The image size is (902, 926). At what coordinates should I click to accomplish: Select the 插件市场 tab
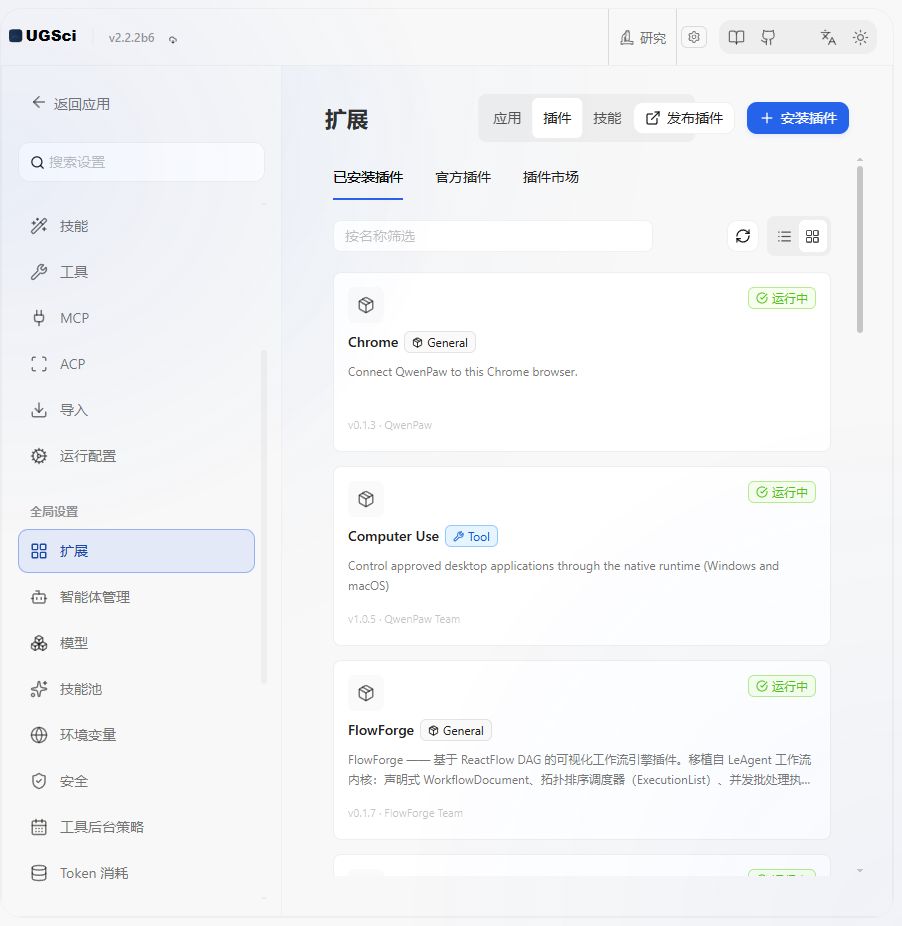pos(551,178)
